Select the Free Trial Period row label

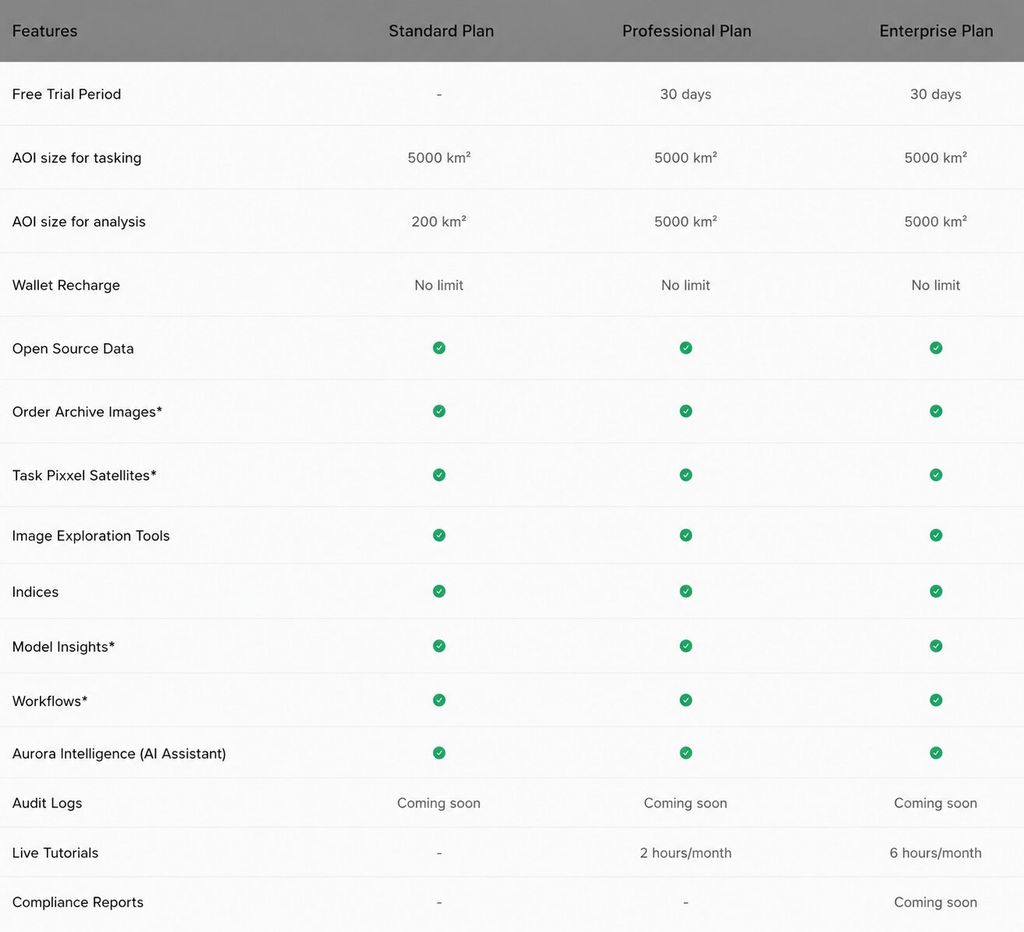click(x=67, y=94)
